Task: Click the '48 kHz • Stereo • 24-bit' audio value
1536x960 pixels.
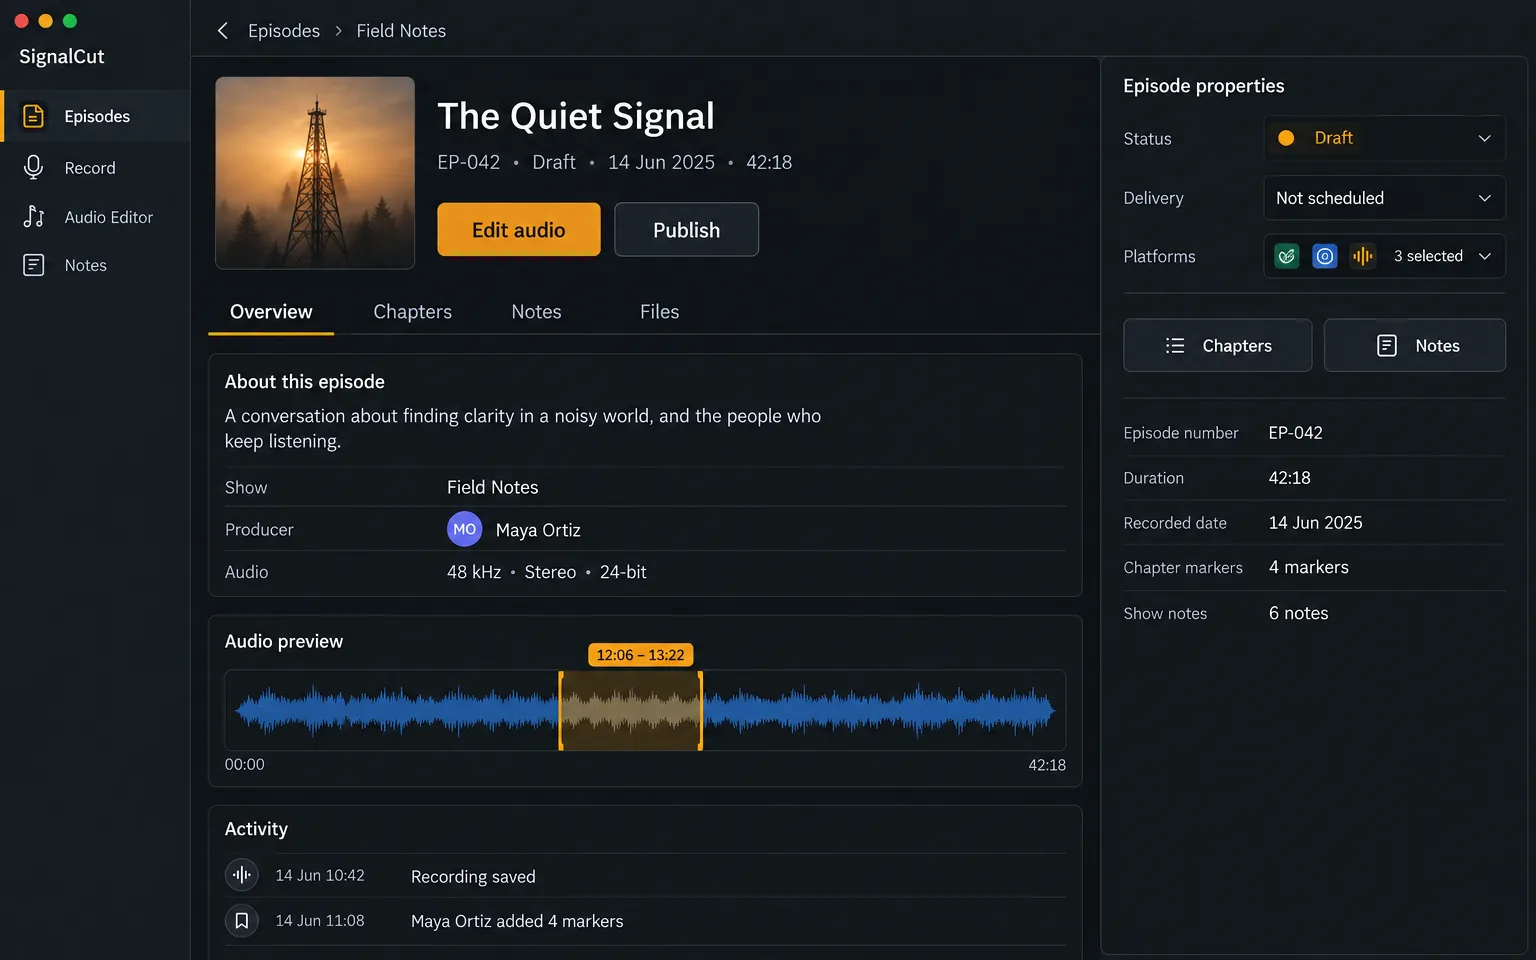Action: click(547, 572)
